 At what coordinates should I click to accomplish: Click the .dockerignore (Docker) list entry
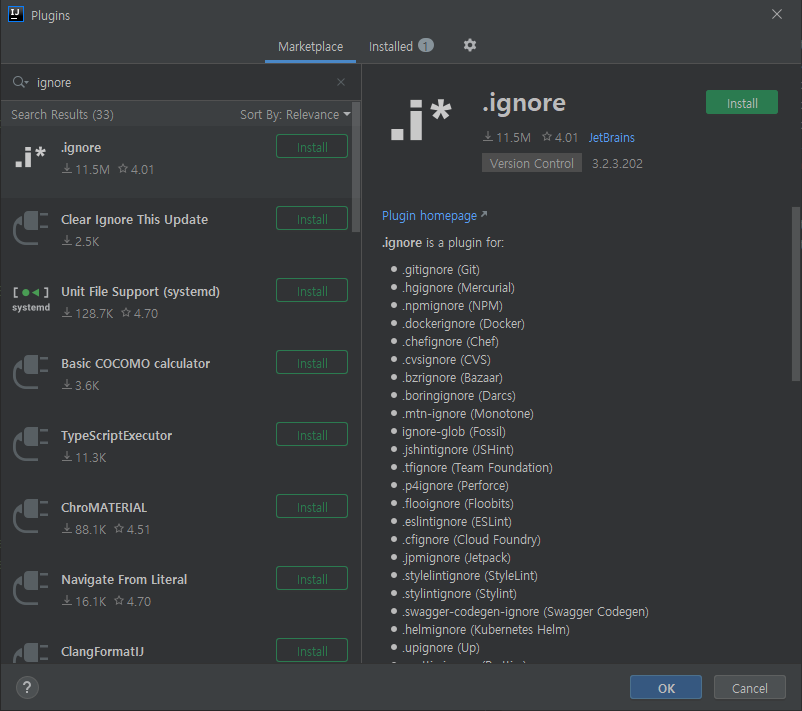463,324
